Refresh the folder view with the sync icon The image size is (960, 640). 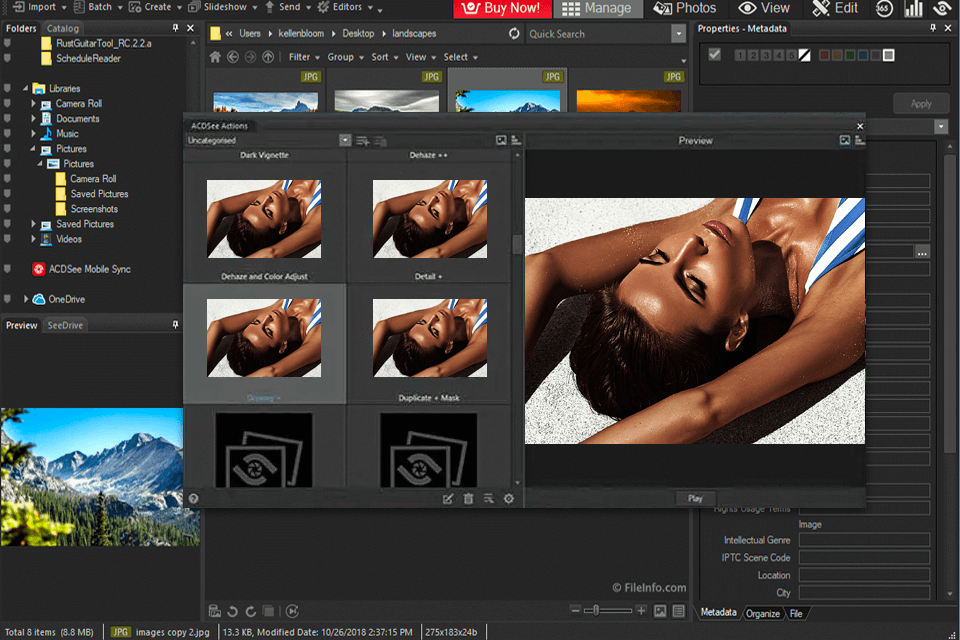(x=514, y=33)
